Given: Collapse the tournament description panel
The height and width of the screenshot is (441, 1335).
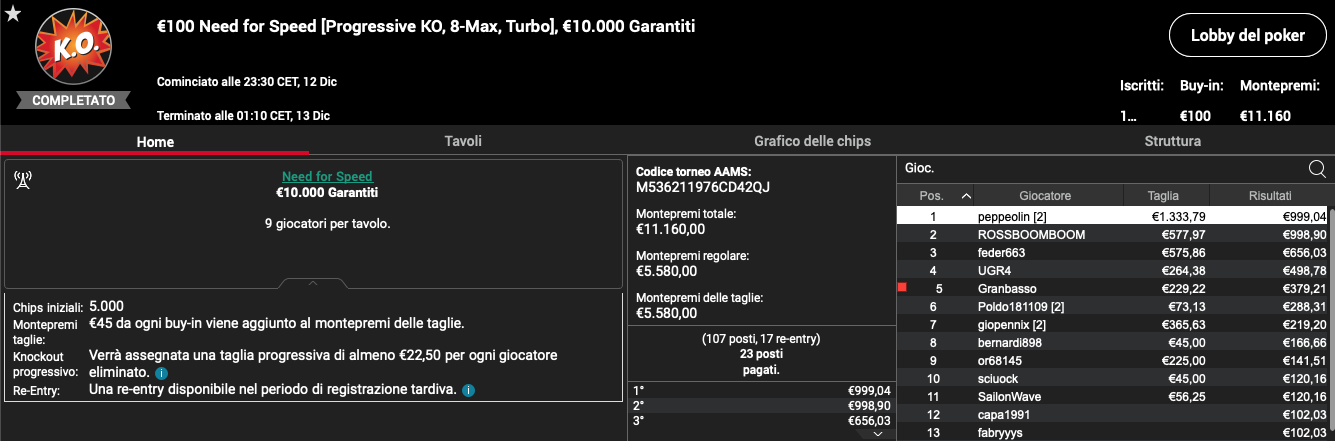Looking at the screenshot, I should pos(312,283).
